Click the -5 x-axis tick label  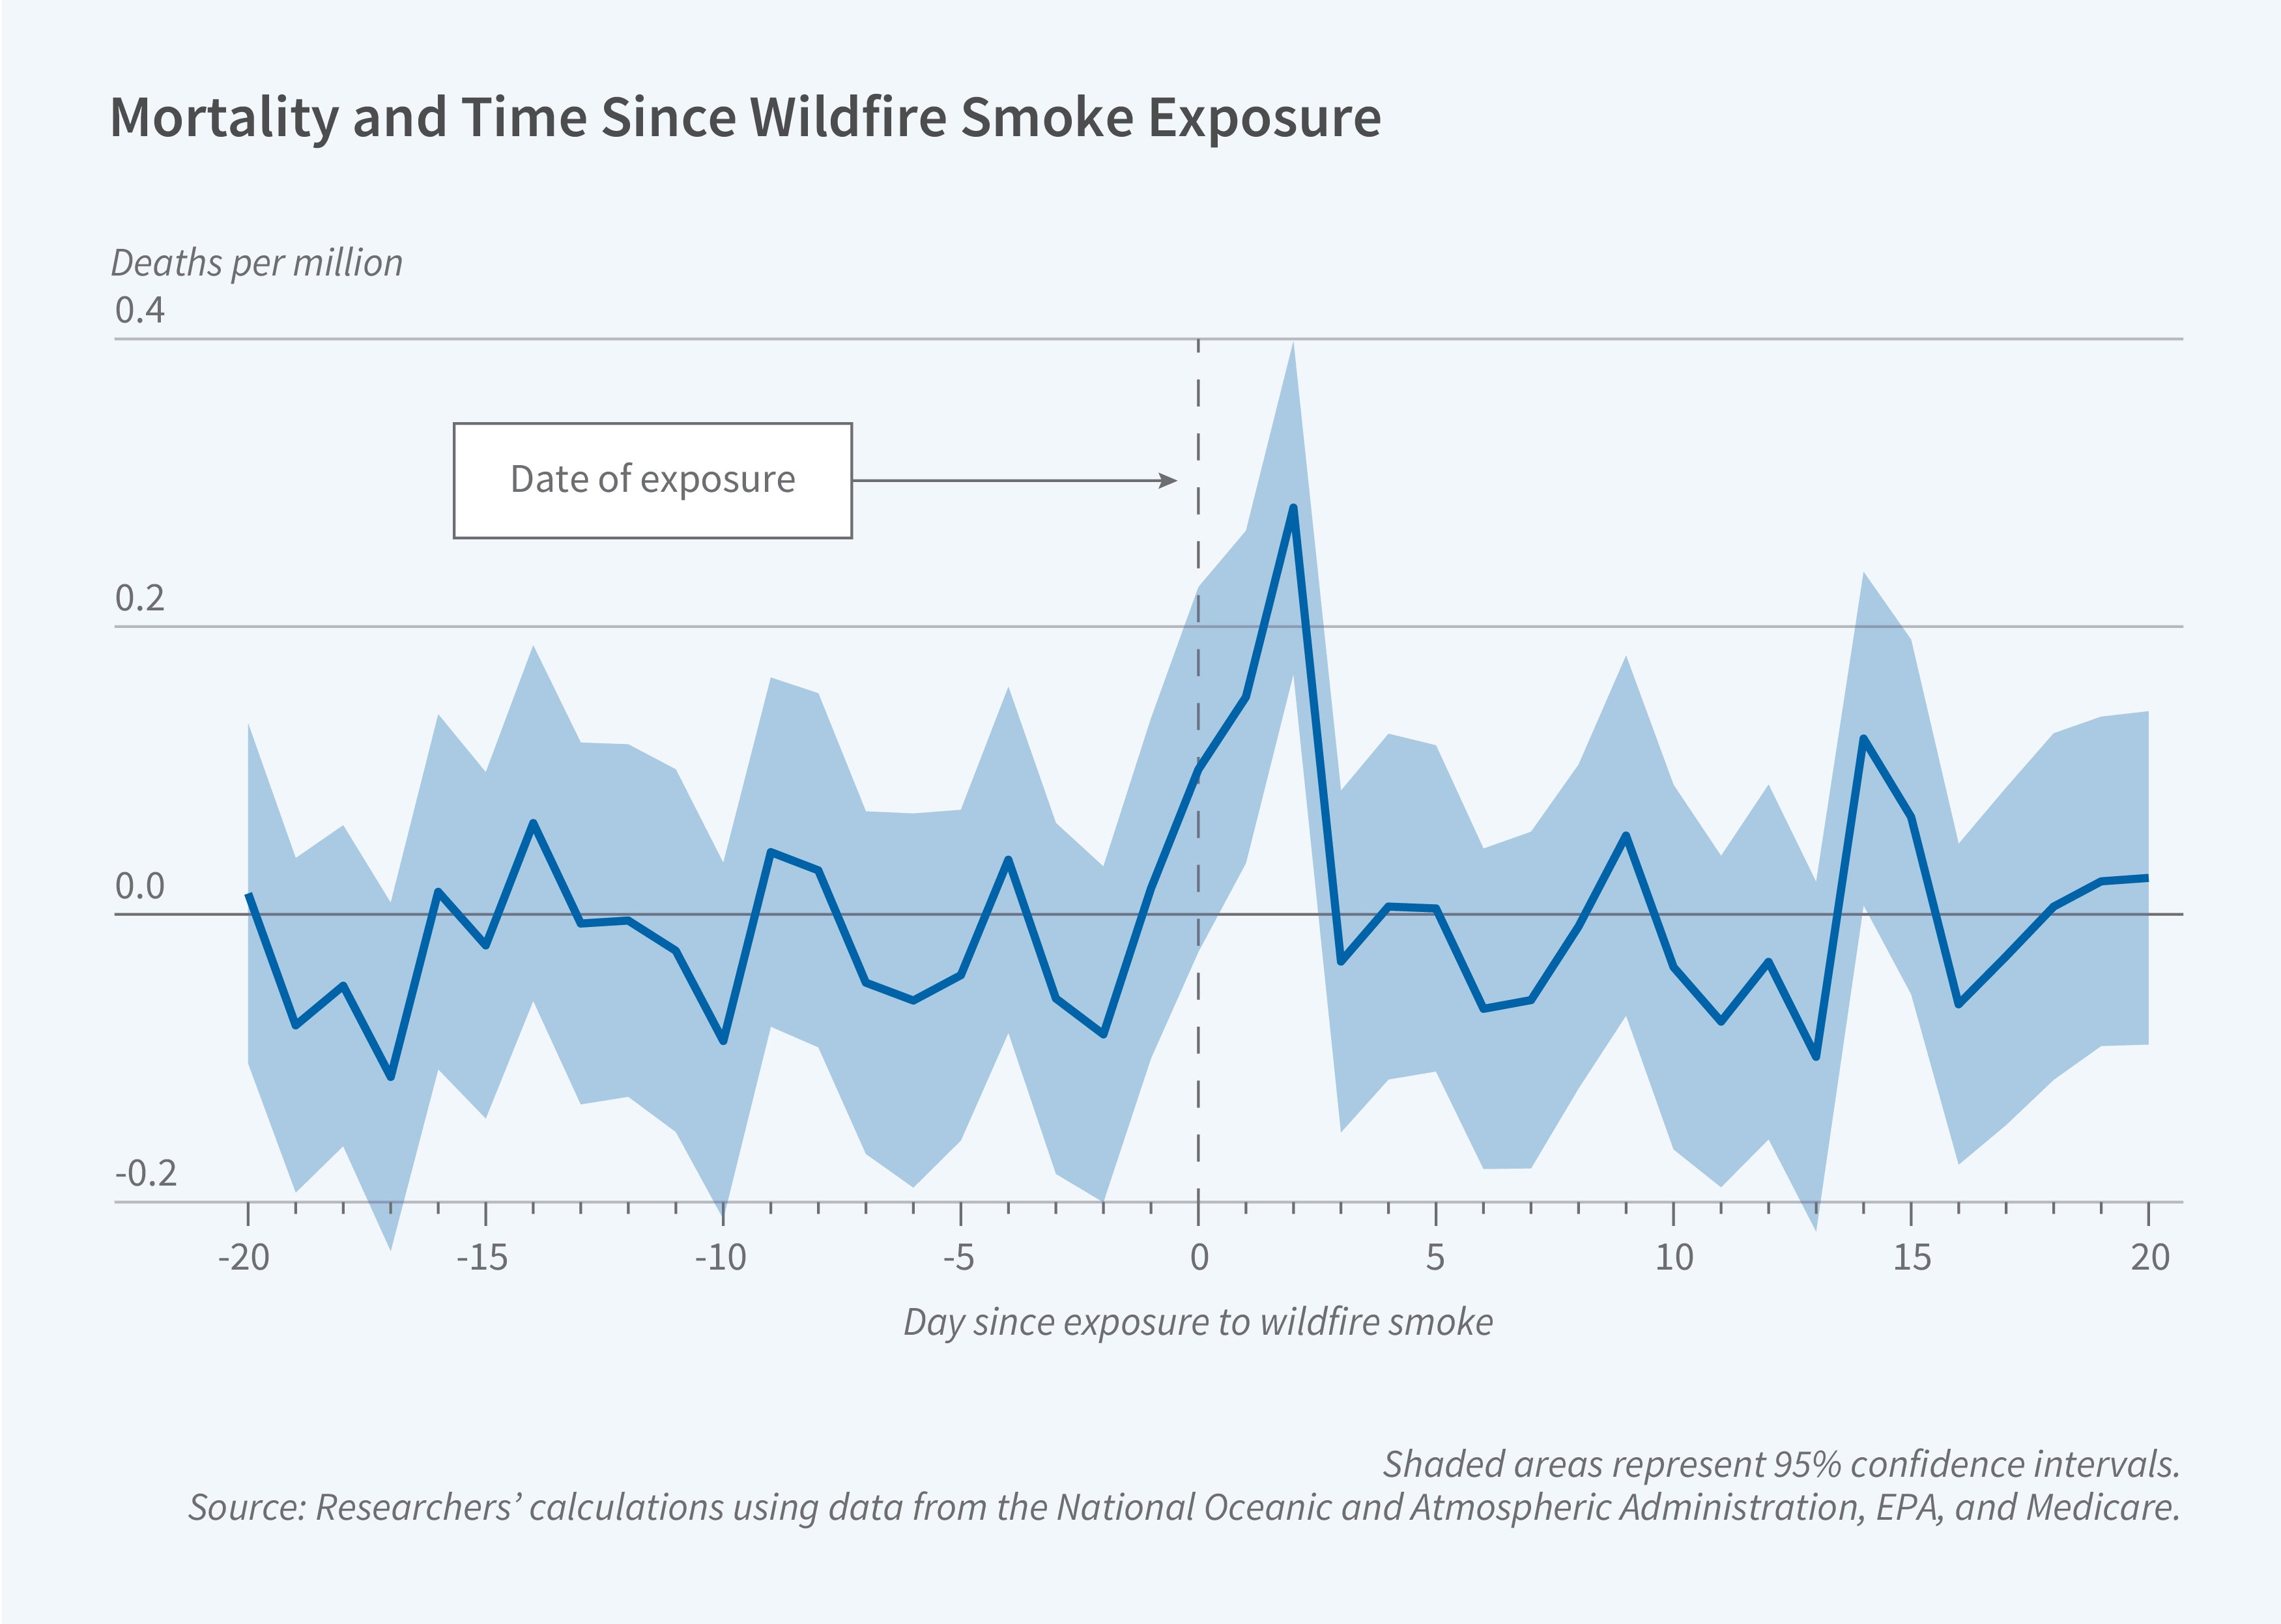tap(958, 1257)
